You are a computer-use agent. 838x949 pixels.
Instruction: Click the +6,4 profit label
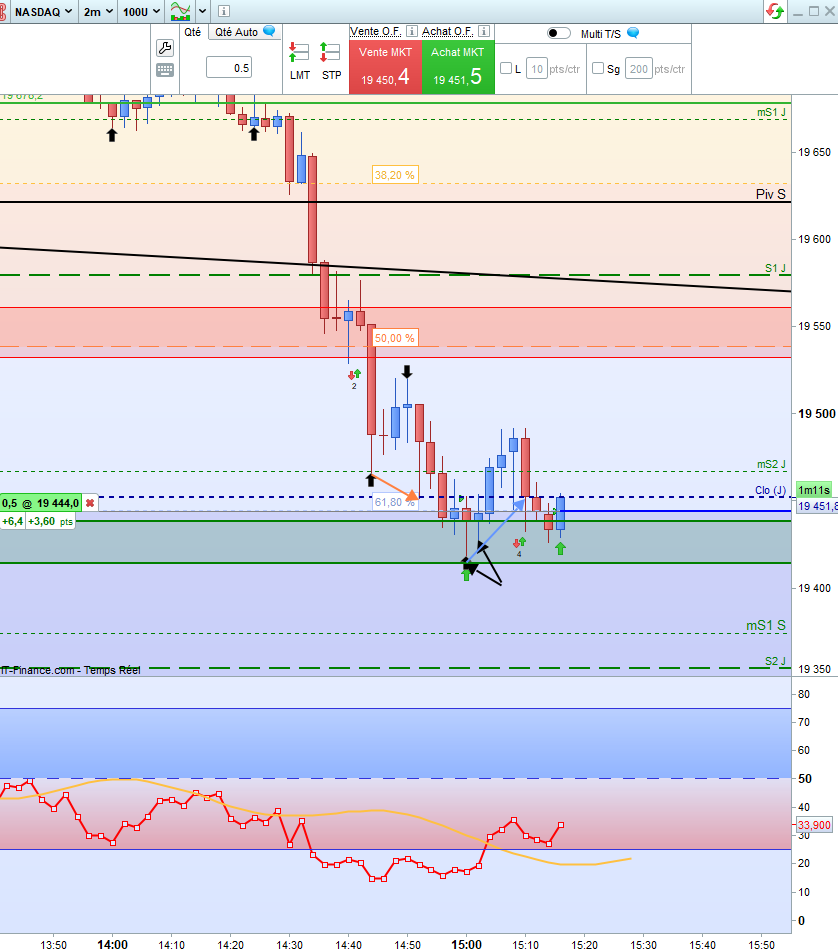coord(13,521)
